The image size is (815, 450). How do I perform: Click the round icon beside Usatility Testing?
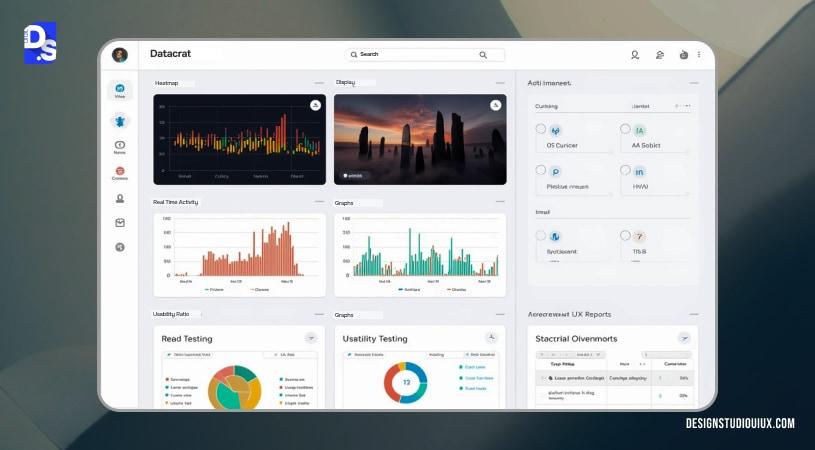(491, 338)
